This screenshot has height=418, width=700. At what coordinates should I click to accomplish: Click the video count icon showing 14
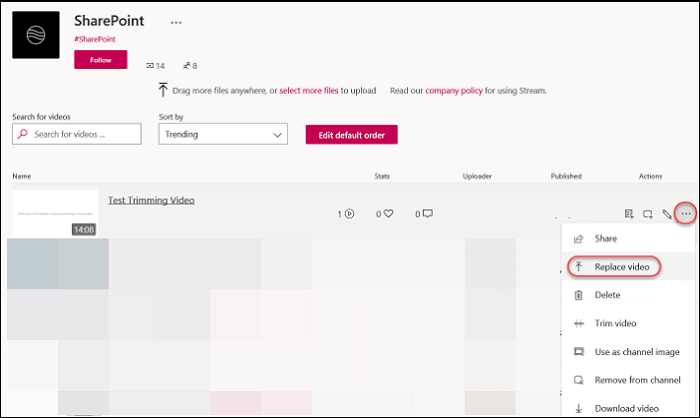150,66
